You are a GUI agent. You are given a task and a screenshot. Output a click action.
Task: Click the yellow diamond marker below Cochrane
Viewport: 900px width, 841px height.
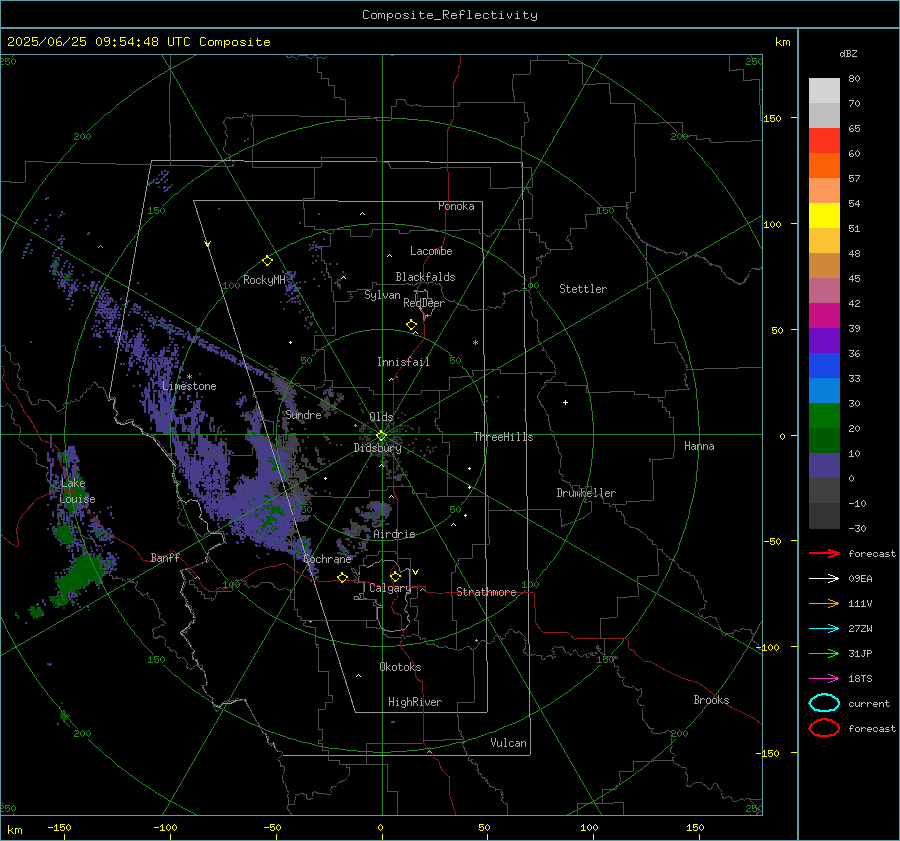pos(343,577)
